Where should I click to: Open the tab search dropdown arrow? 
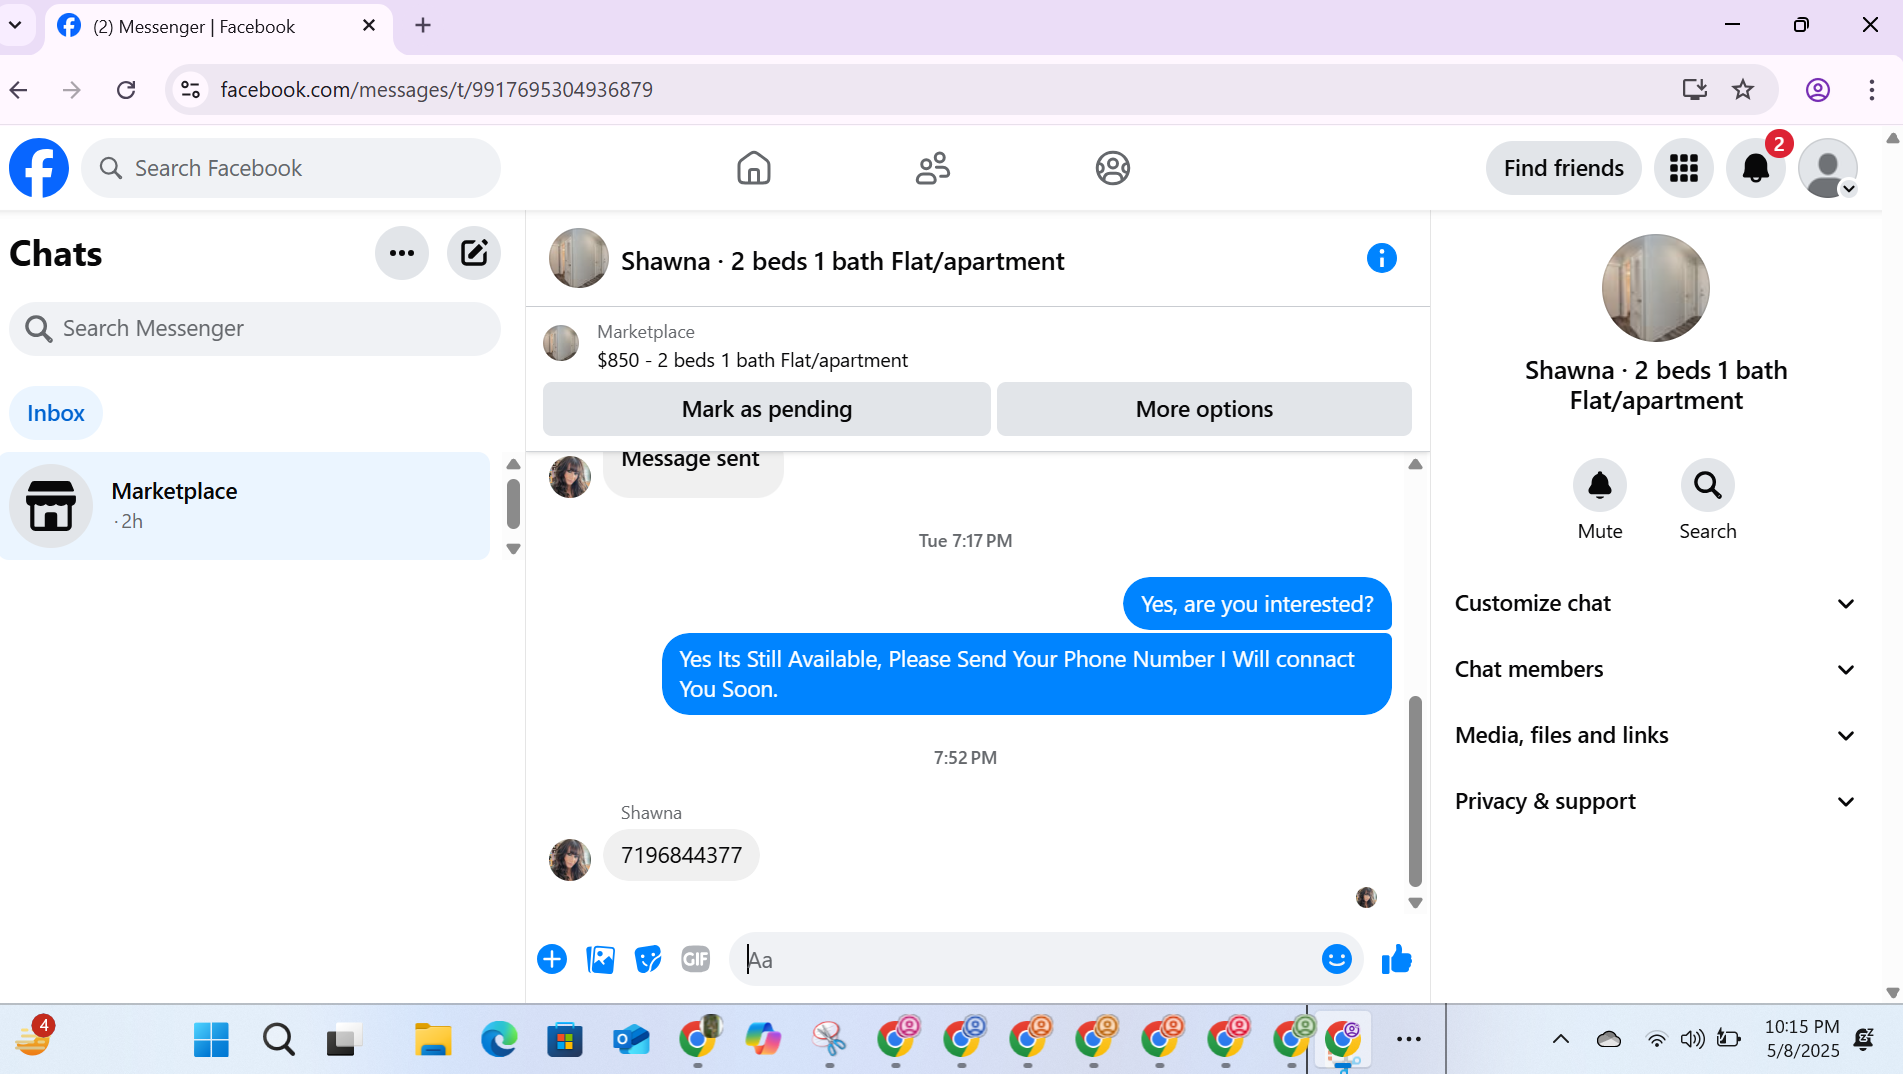tap(16, 25)
